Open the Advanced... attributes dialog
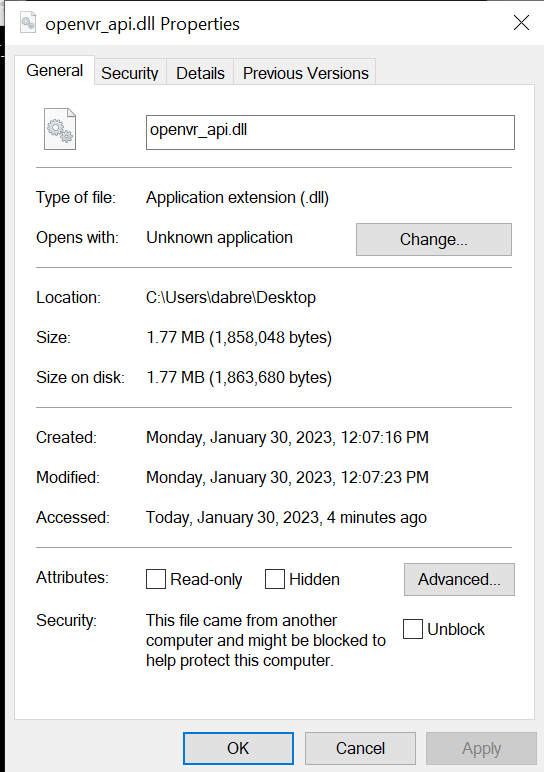This screenshot has height=772, width=544. pos(459,579)
